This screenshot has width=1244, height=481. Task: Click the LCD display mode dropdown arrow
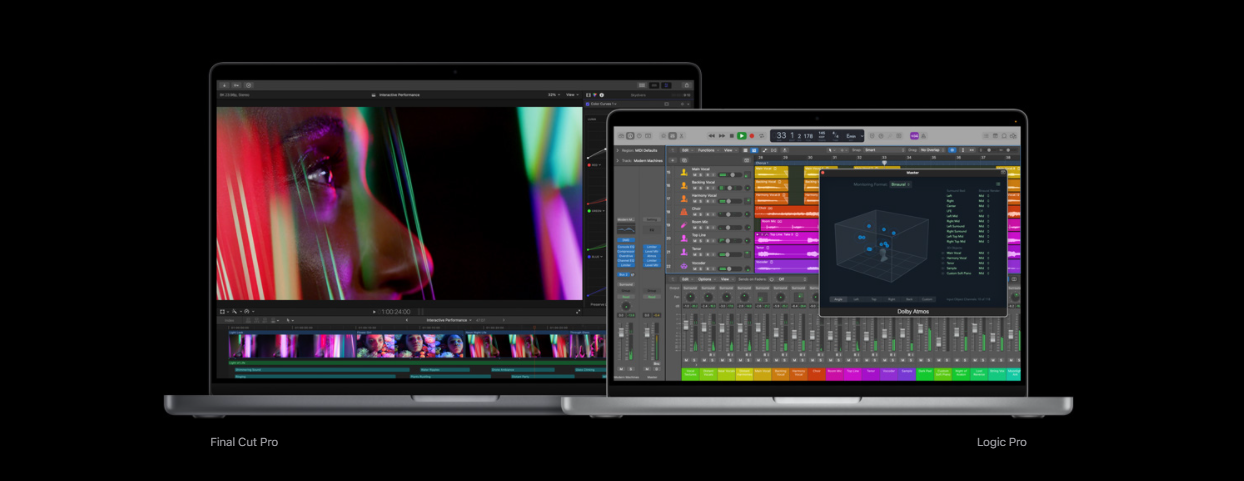click(x=862, y=136)
